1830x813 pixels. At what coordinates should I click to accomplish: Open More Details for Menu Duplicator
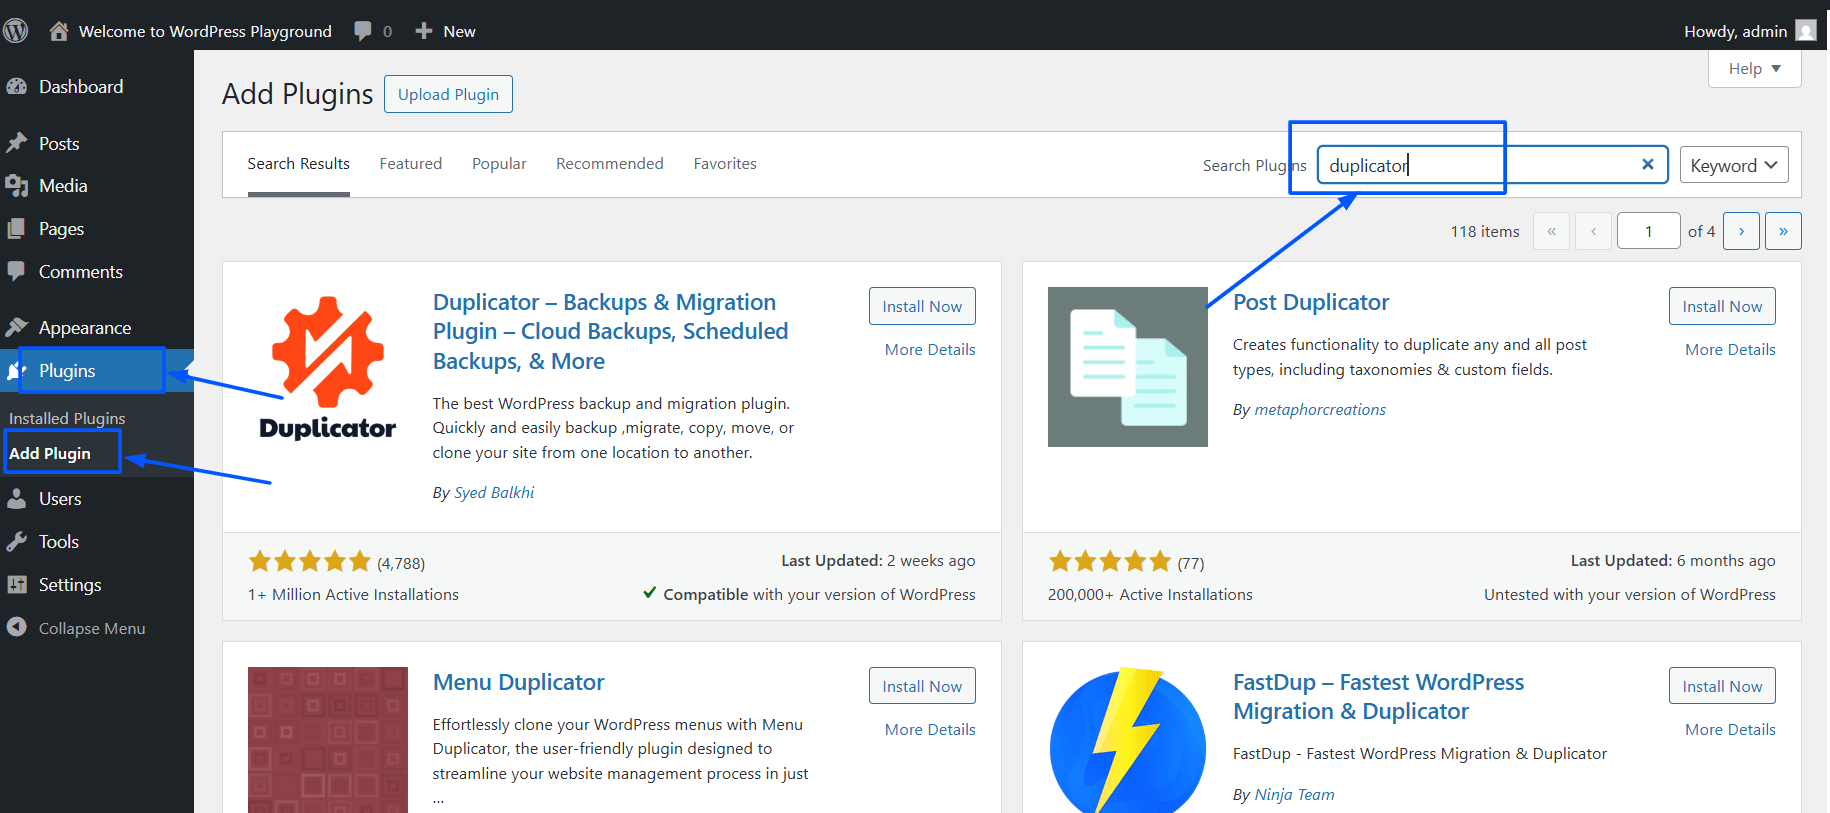coord(930,729)
